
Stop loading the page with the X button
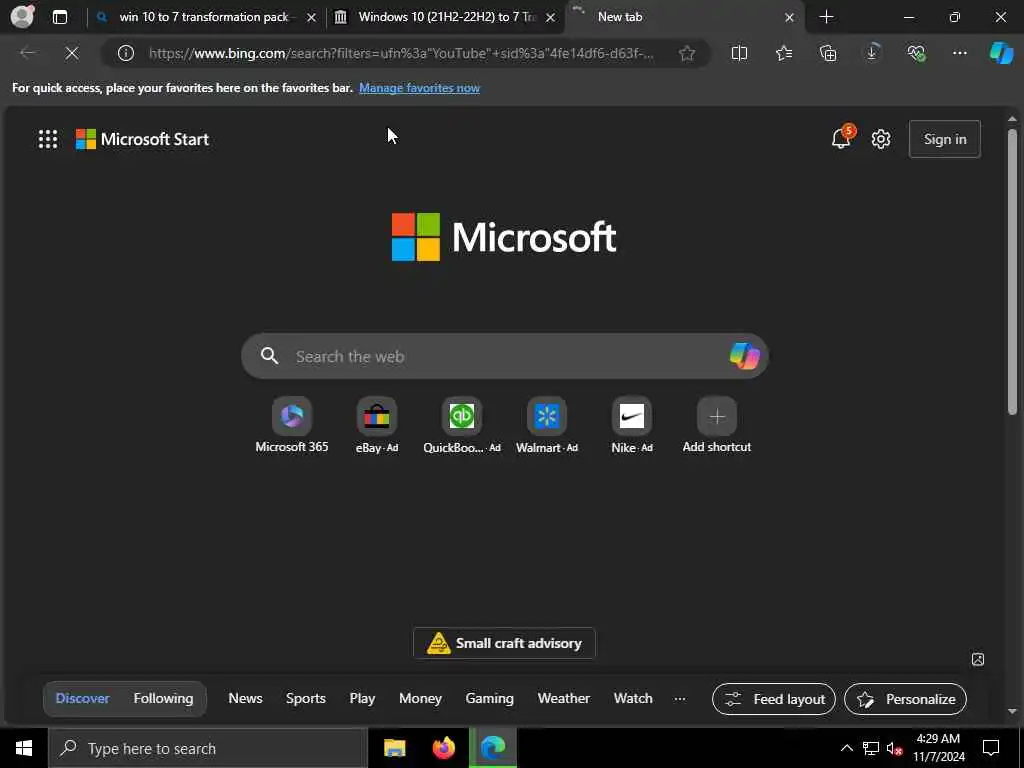click(72, 53)
